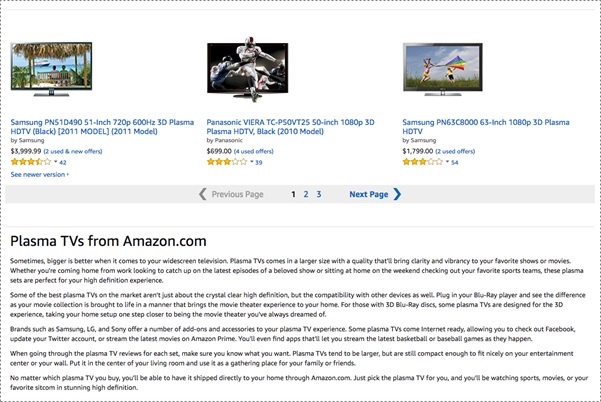Open Samsung PN51D490 51-Inch product title
Viewport: 601px width, 402px height.
(x=102, y=127)
